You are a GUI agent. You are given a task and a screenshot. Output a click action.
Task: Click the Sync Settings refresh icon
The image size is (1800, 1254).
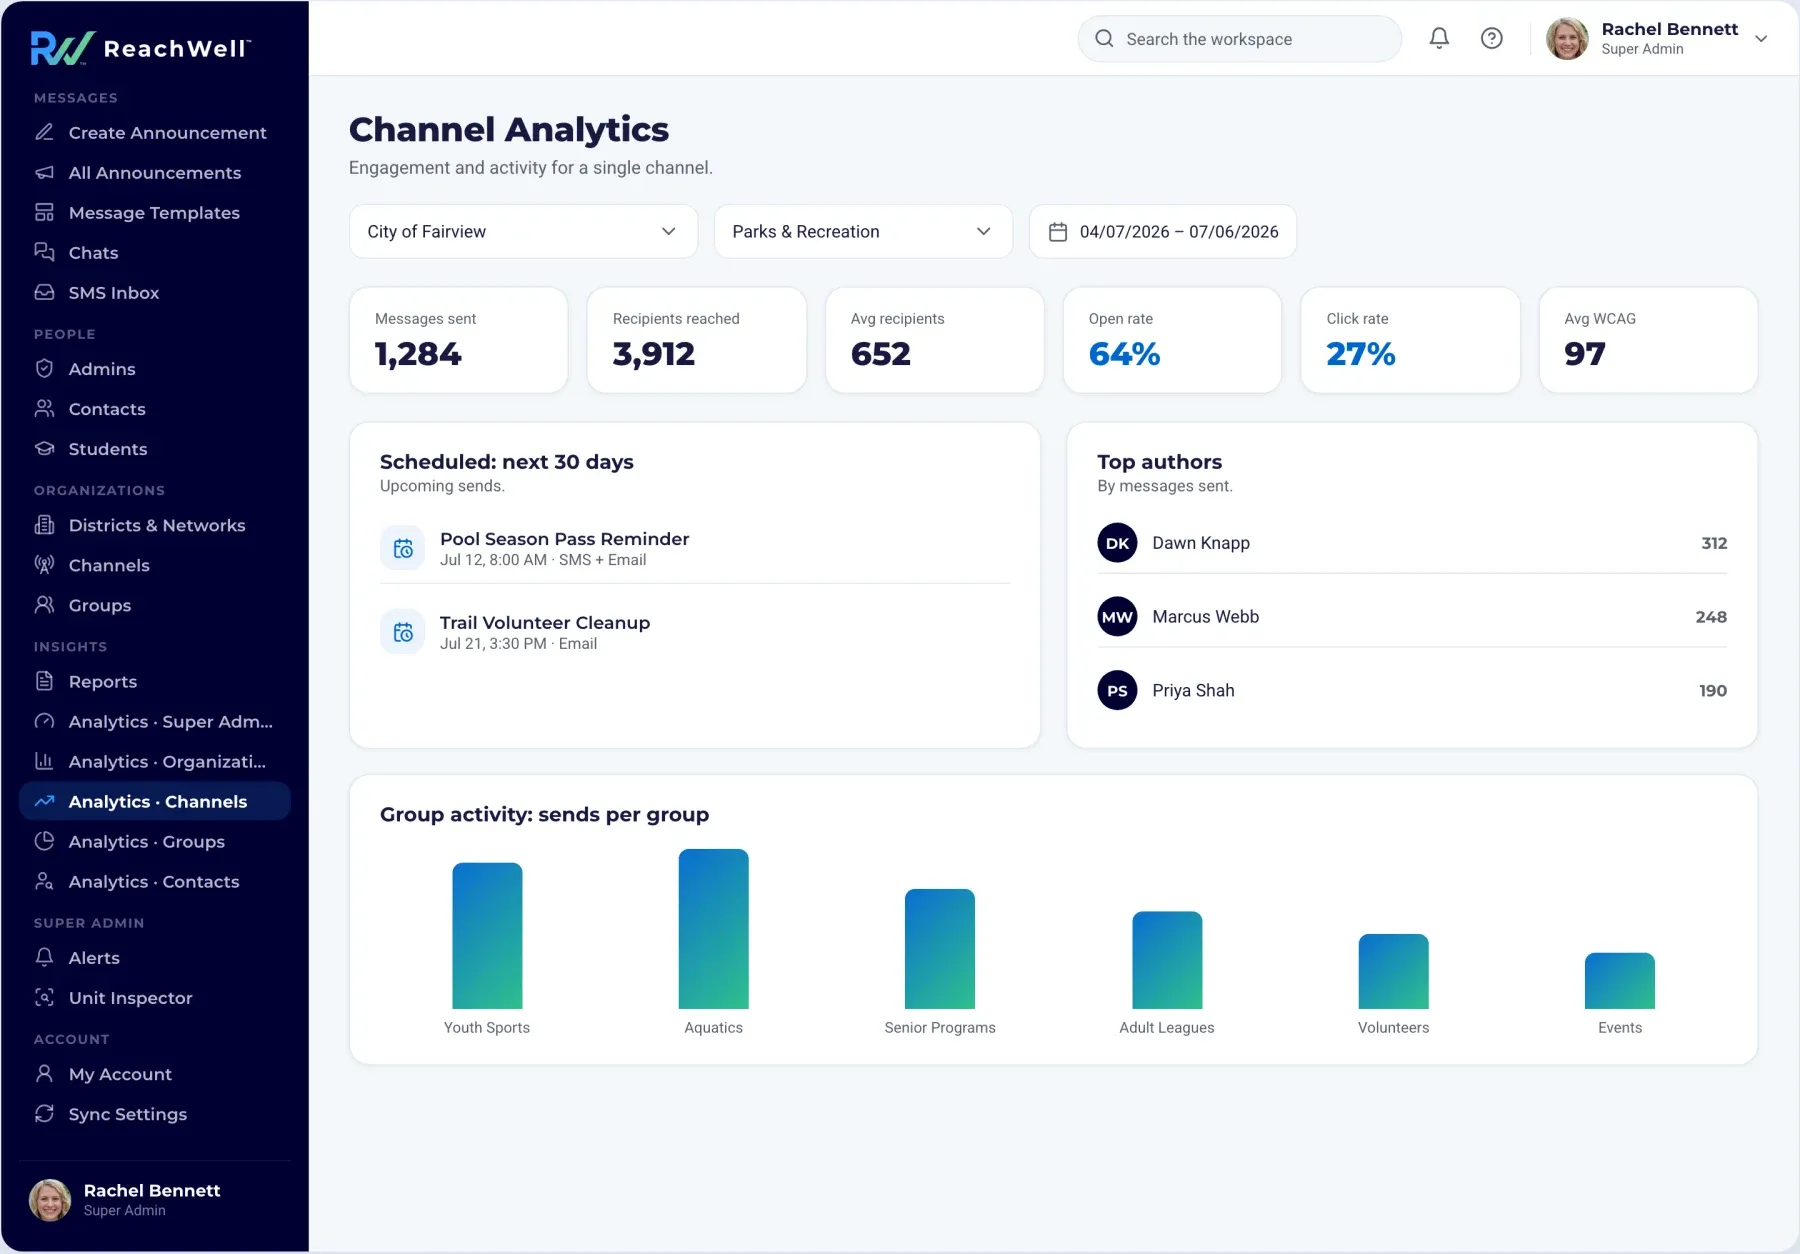[x=44, y=1113]
